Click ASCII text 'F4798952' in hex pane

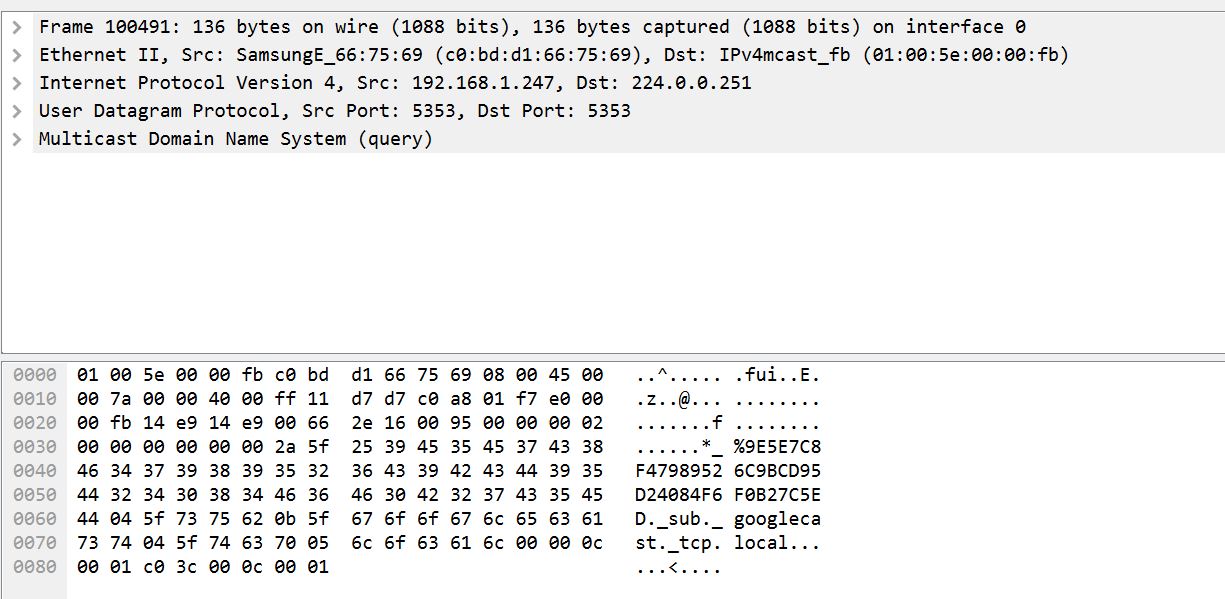[x=679, y=471]
